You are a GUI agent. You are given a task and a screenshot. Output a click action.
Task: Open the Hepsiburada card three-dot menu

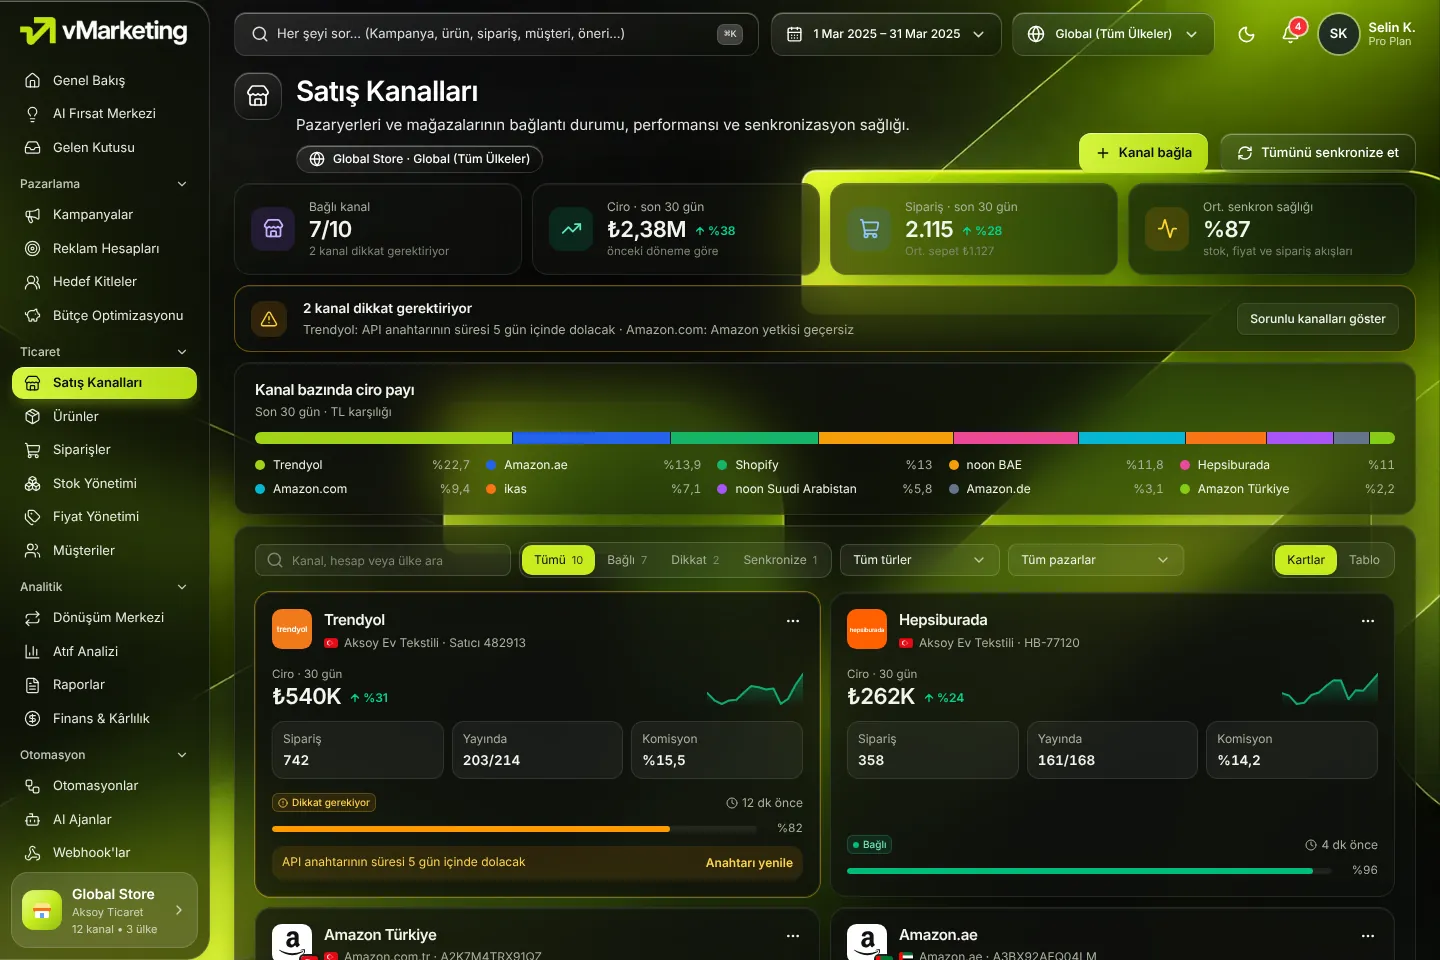1367,621
